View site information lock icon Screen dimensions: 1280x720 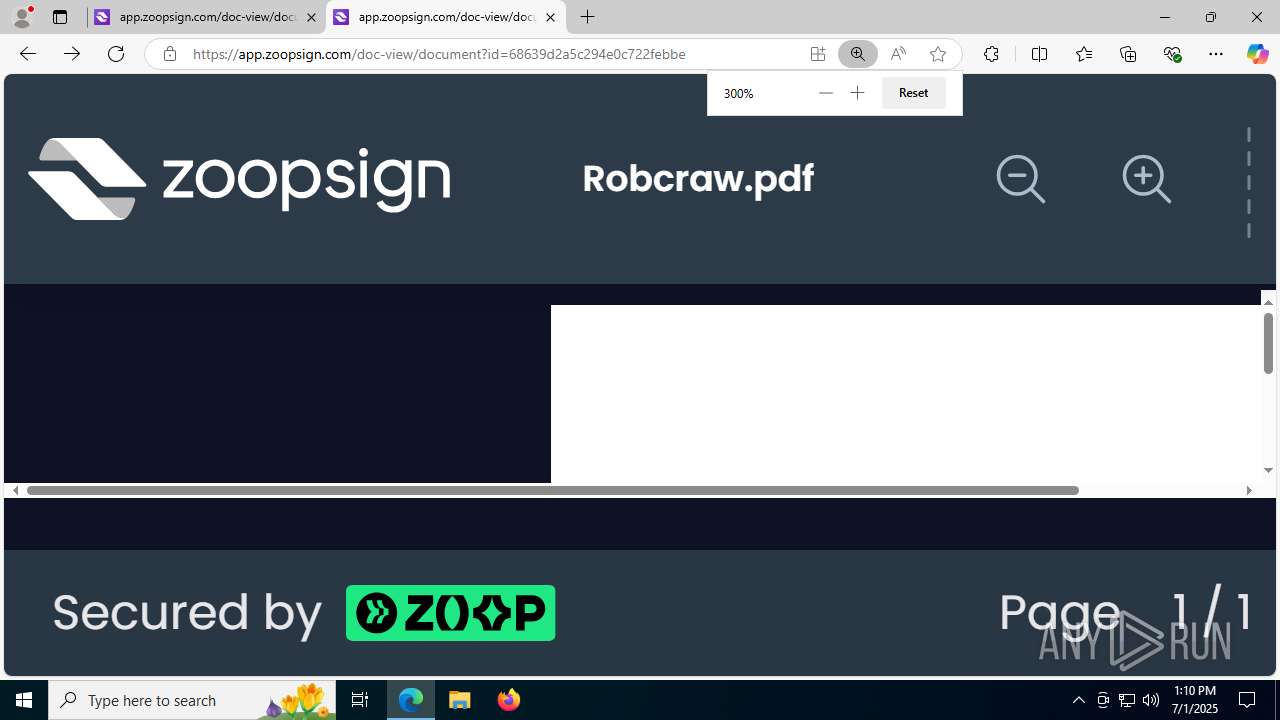tap(170, 54)
